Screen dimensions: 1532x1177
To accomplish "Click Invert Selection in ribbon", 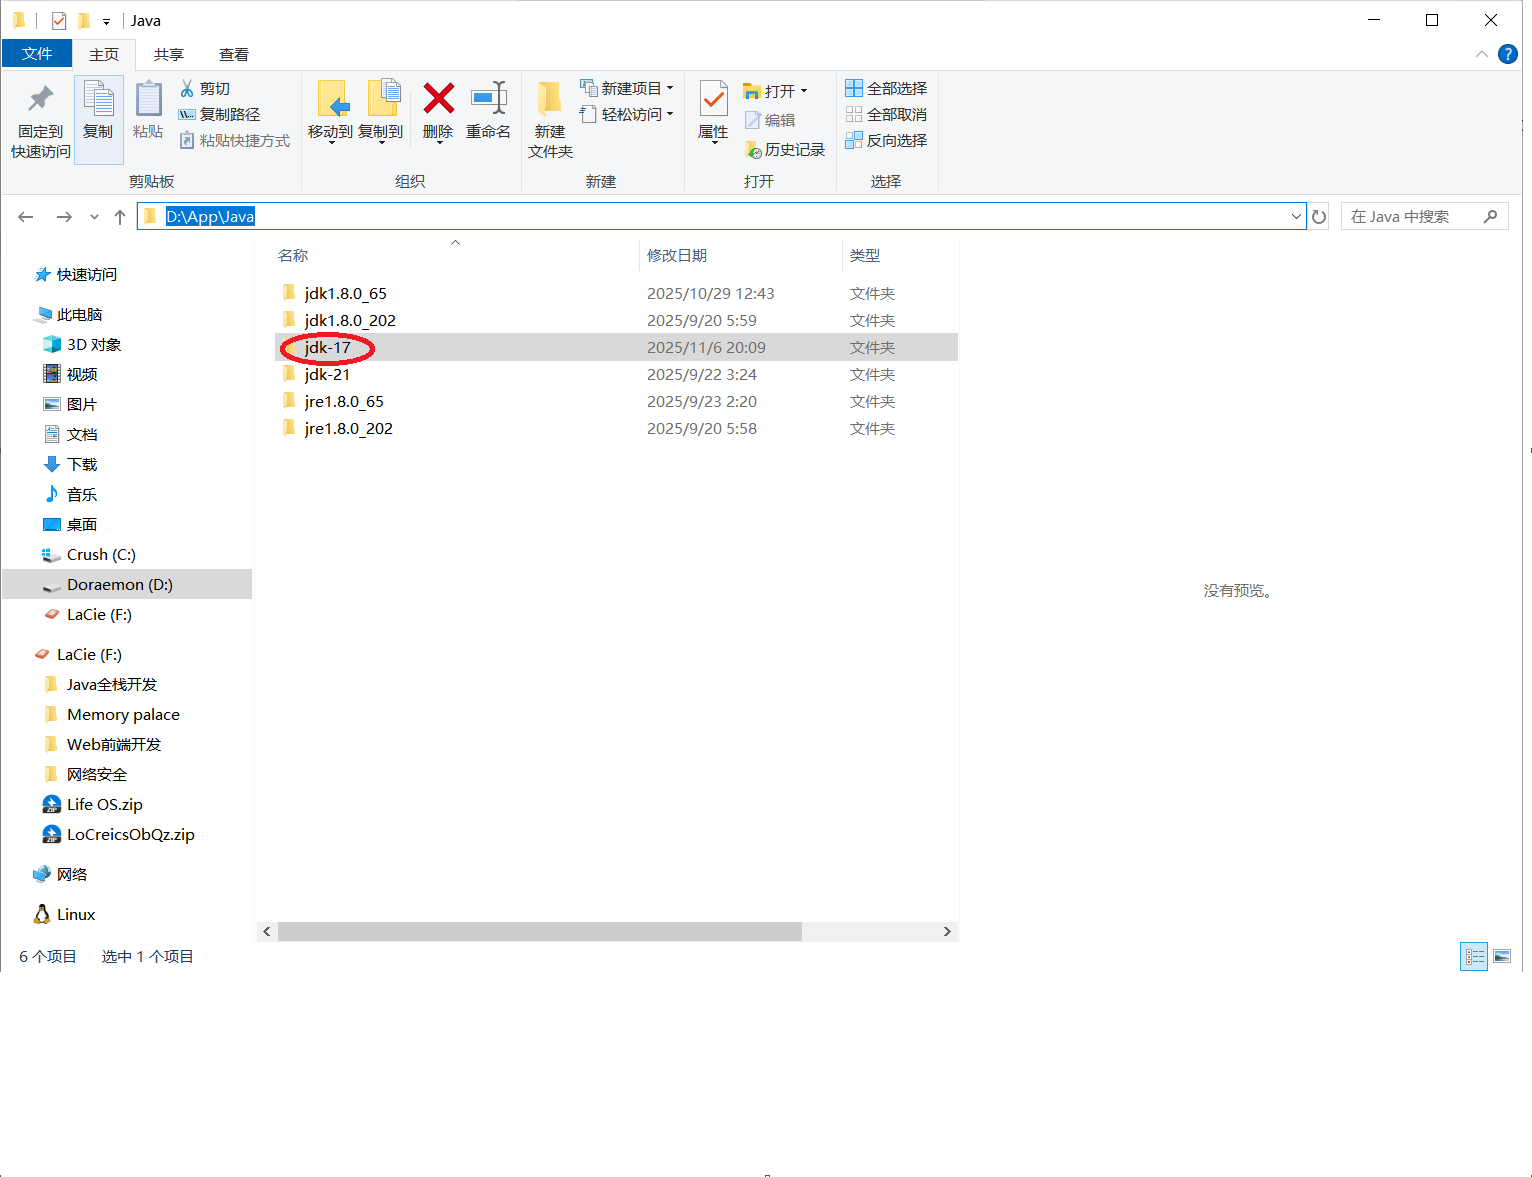I will (x=886, y=141).
